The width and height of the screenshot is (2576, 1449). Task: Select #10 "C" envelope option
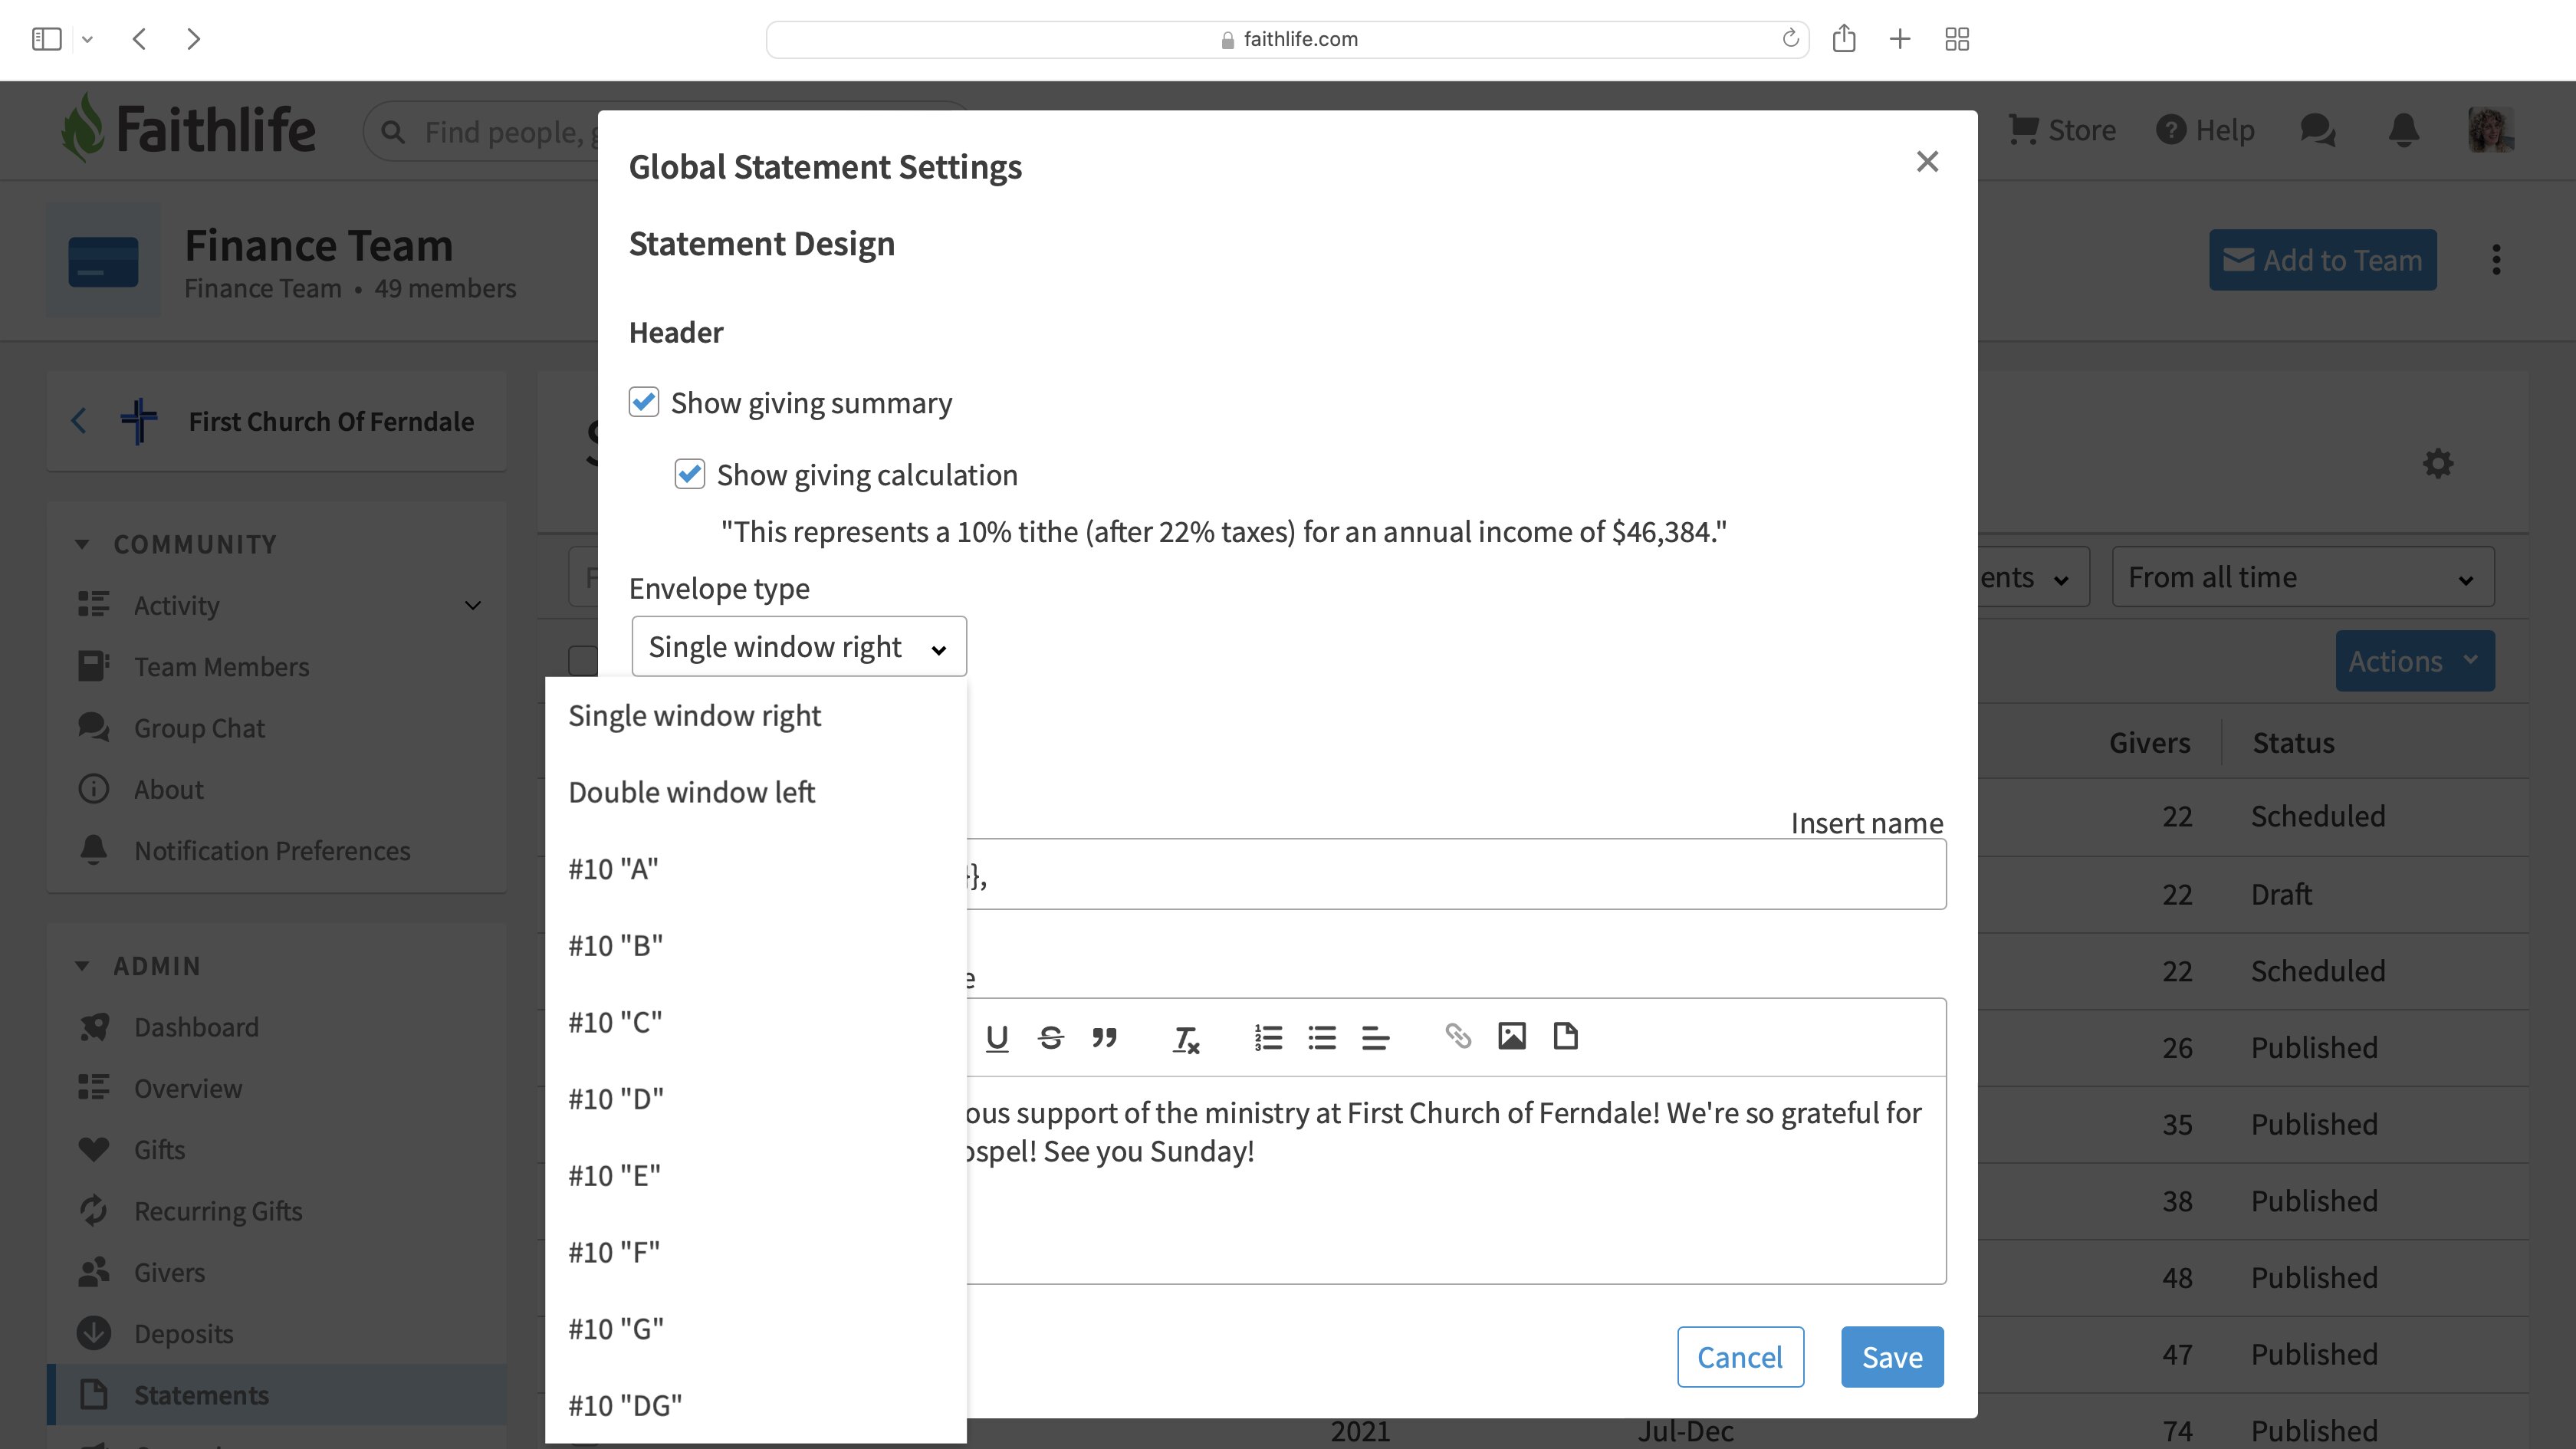pos(756,1022)
